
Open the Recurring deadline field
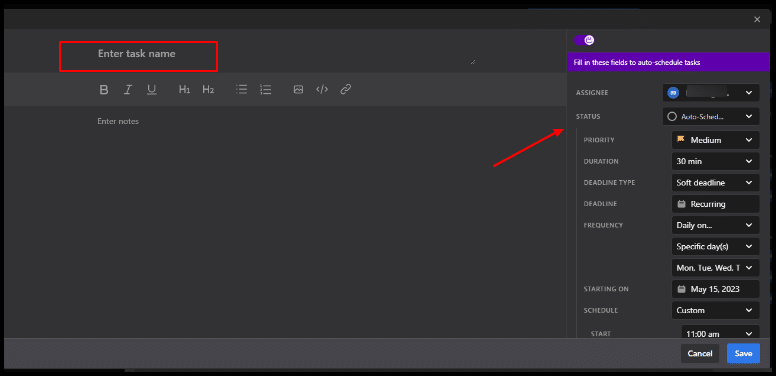click(x=715, y=204)
